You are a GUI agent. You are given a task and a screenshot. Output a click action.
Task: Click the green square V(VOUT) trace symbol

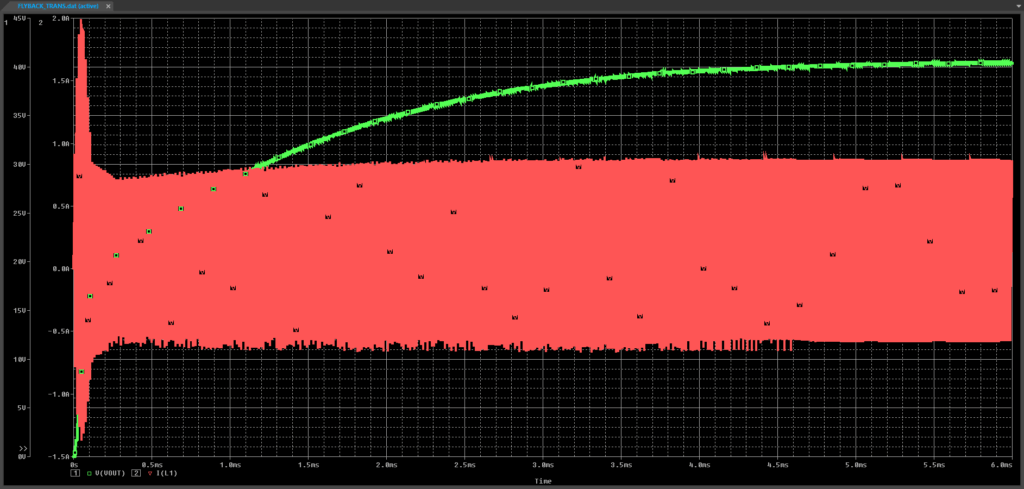[x=90, y=472]
